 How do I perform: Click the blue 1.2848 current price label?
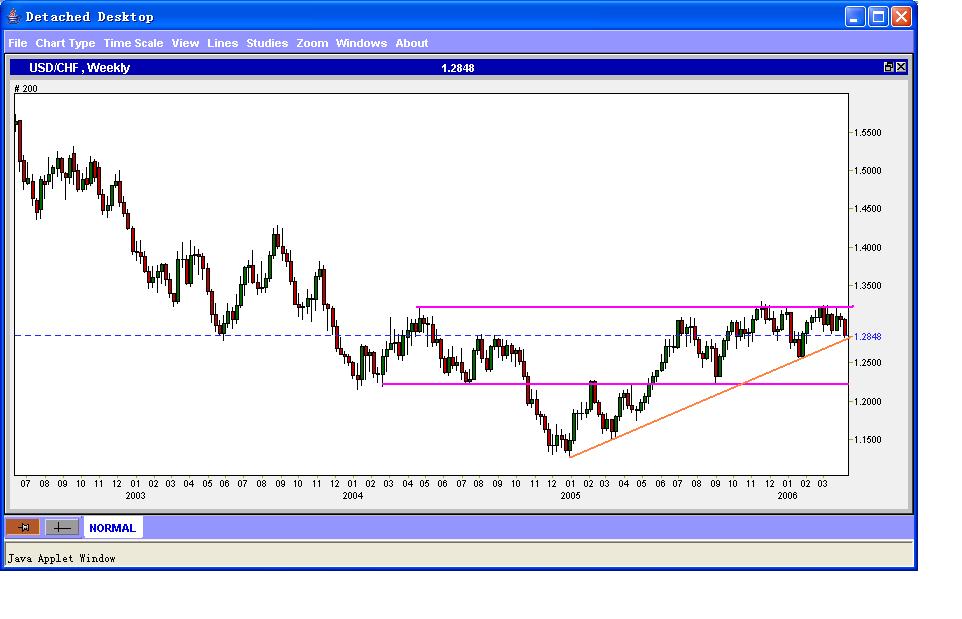[x=868, y=337]
